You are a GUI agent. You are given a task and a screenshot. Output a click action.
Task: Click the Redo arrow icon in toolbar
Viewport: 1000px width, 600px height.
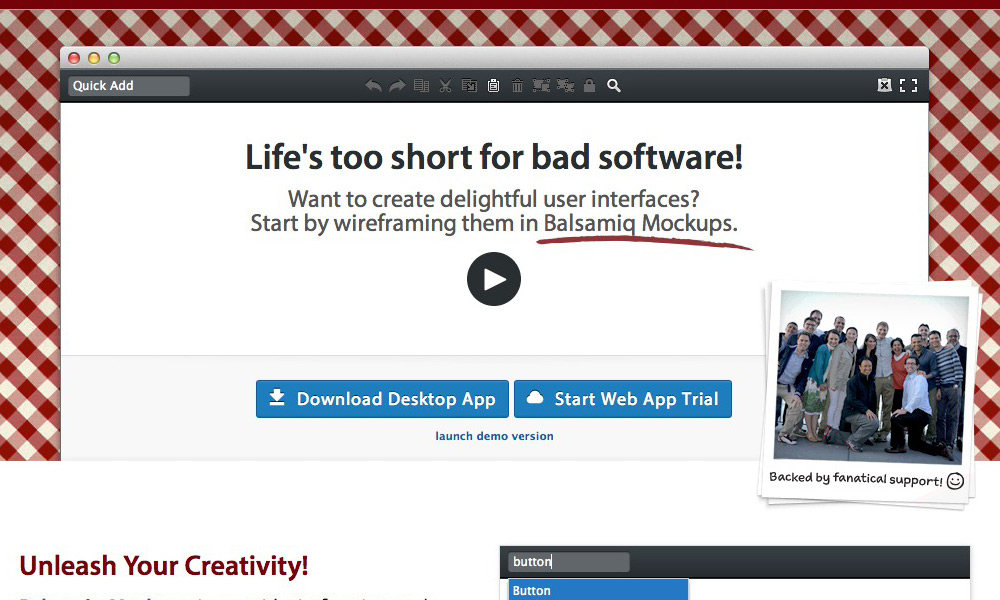(x=397, y=85)
